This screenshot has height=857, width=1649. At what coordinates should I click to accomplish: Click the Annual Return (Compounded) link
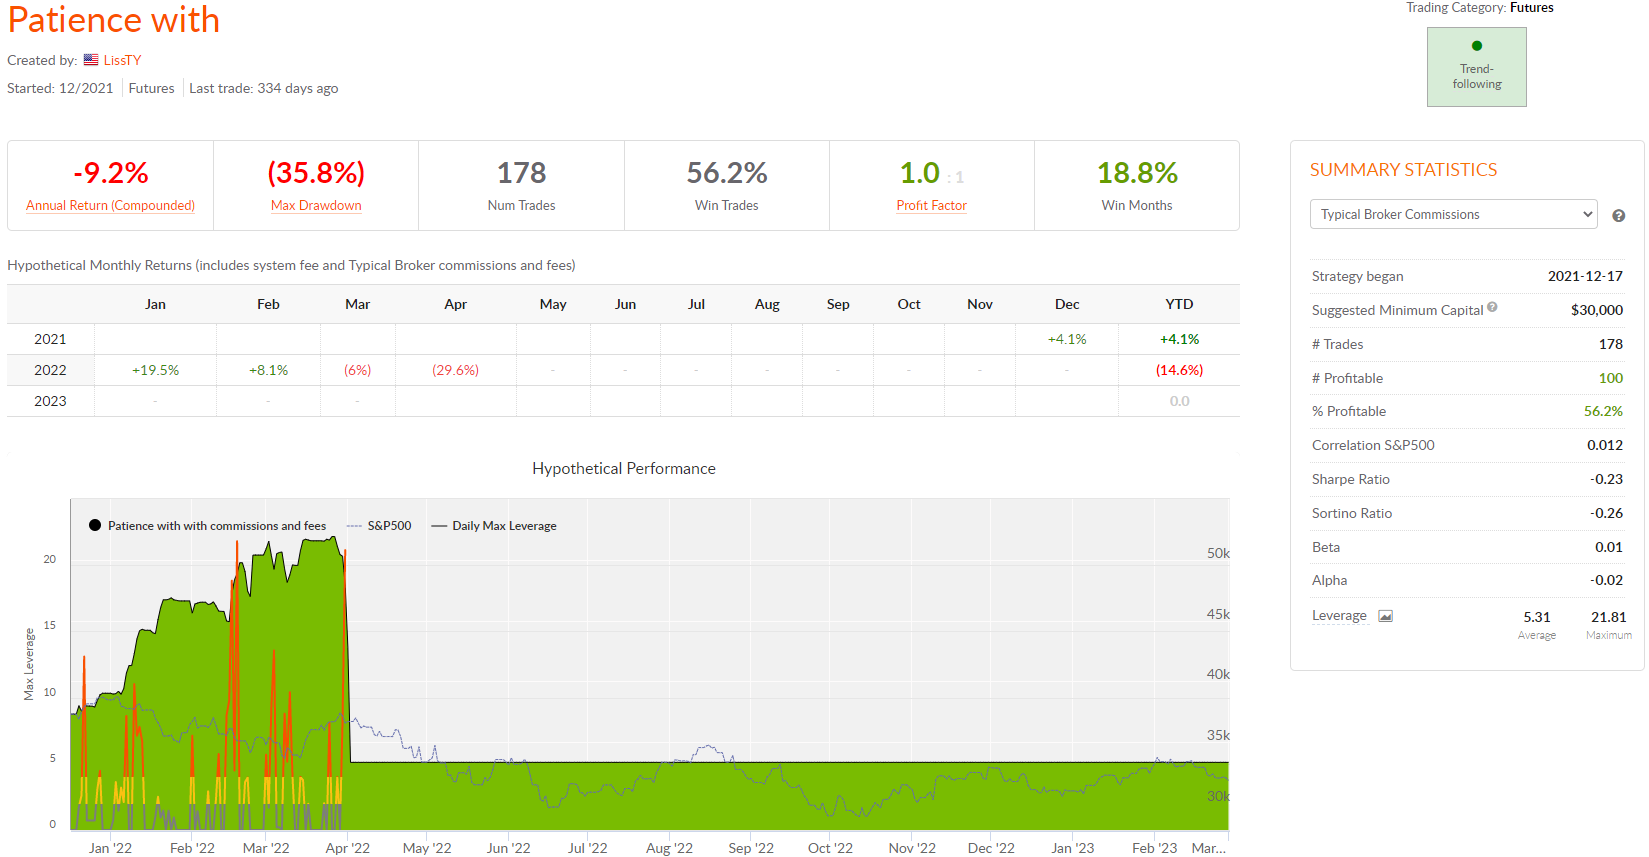(x=110, y=205)
